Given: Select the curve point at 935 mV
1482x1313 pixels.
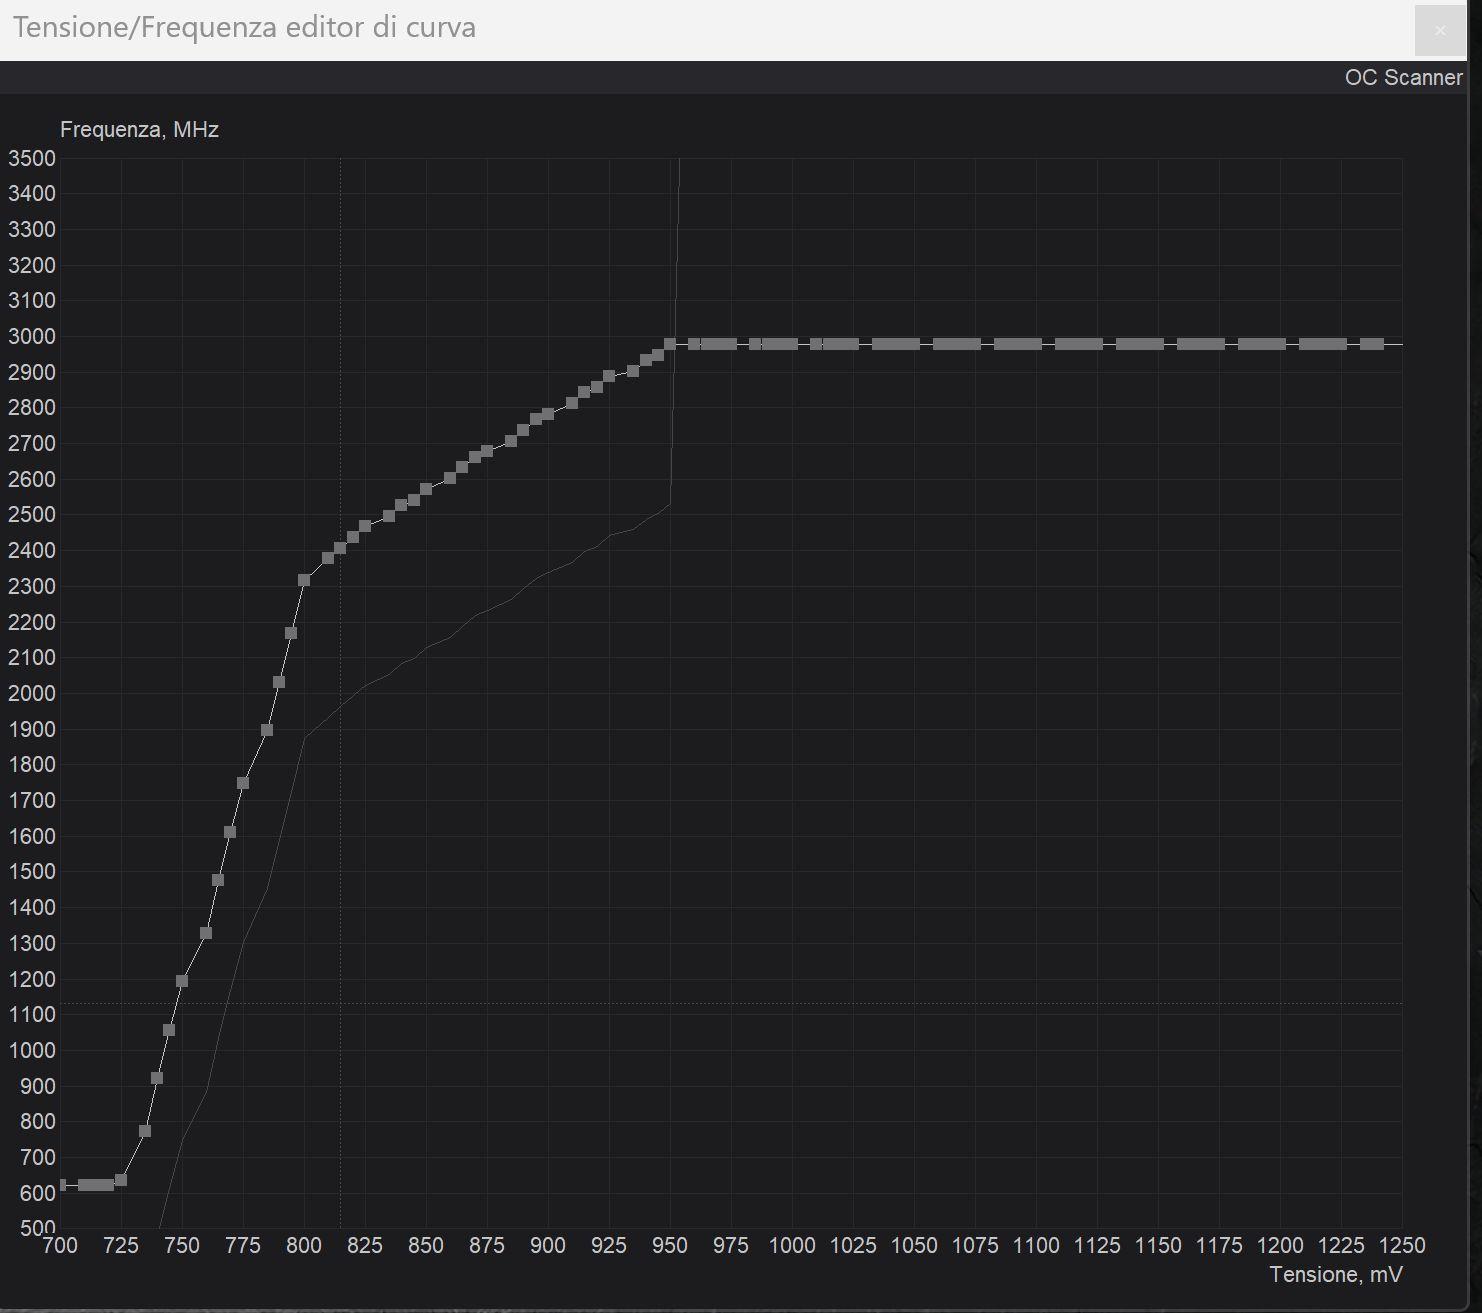Looking at the screenshot, I should 633,371.
